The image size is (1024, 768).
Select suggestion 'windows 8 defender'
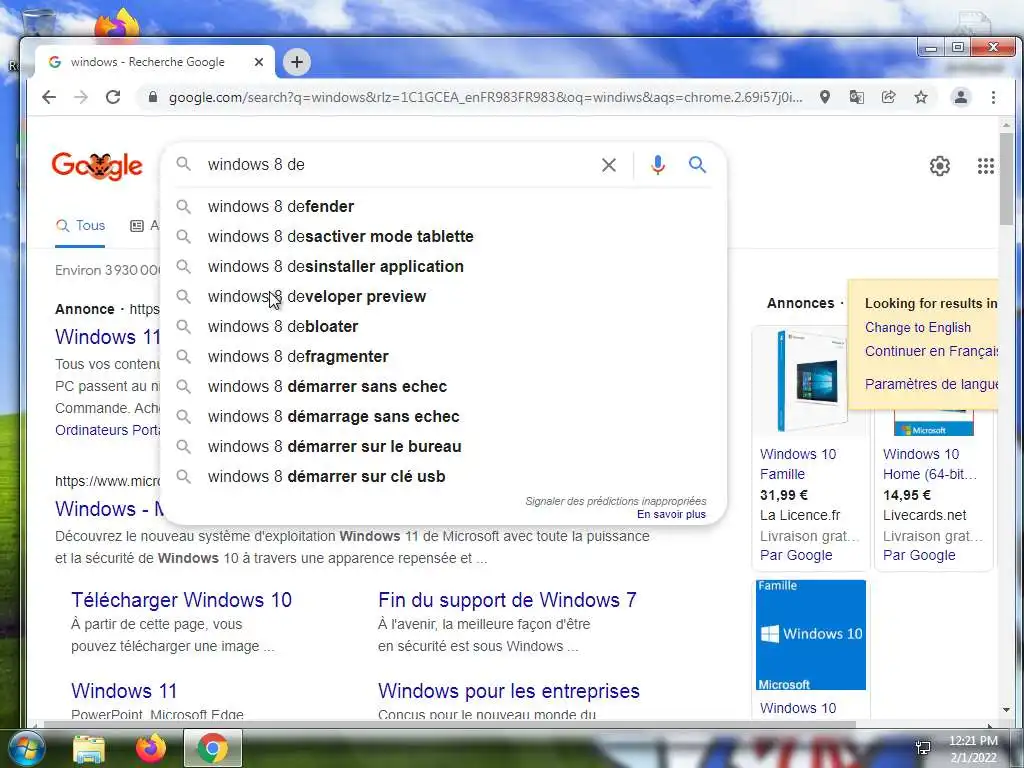443,206
